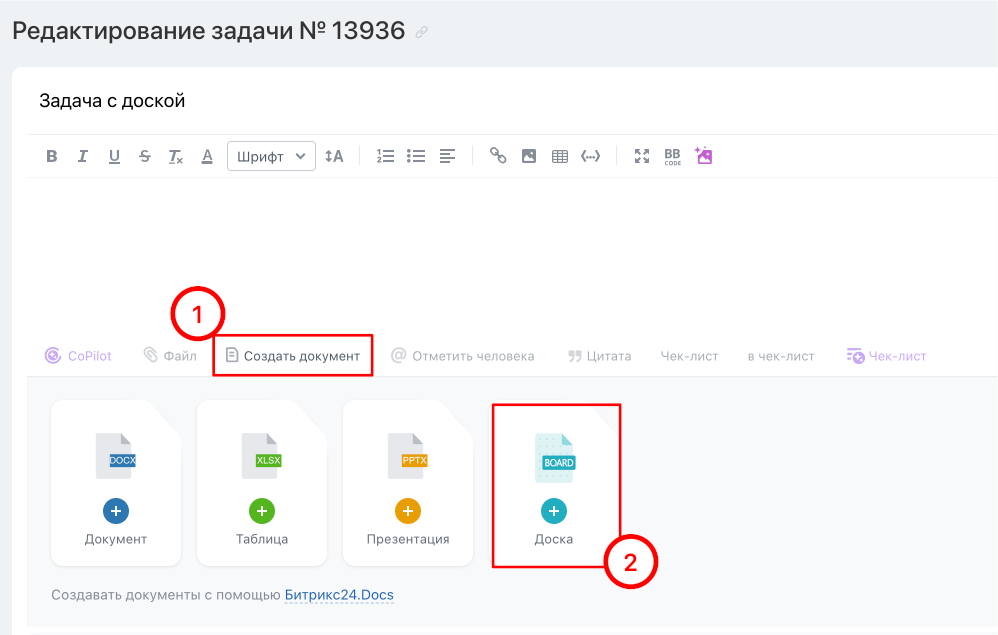Switch editor to BB code mode
This screenshot has width=998, height=635.
pos(671,155)
